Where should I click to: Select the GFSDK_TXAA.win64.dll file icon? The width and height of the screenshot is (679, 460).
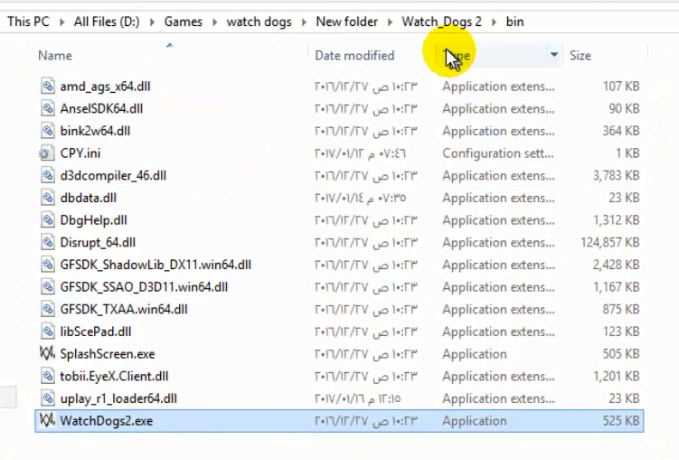click(48, 309)
